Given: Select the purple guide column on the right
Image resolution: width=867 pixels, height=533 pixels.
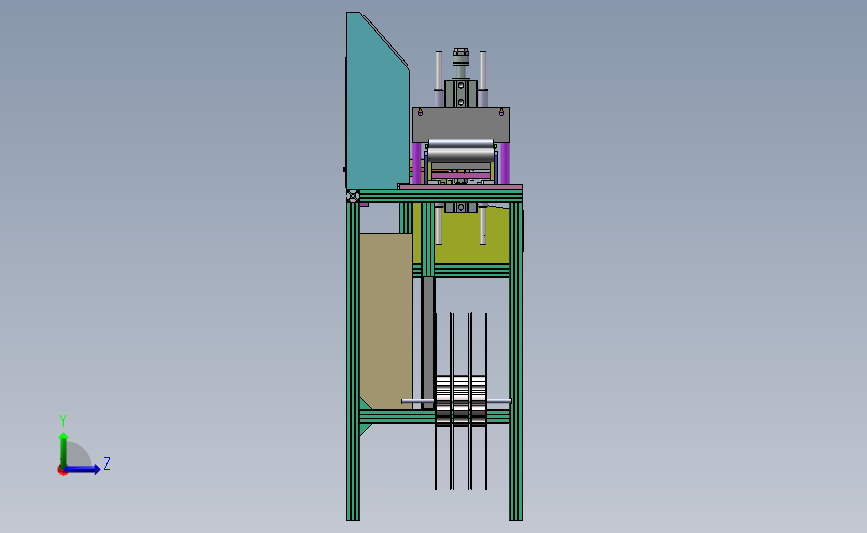Looking at the screenshot, I should (x=504, y=163).
